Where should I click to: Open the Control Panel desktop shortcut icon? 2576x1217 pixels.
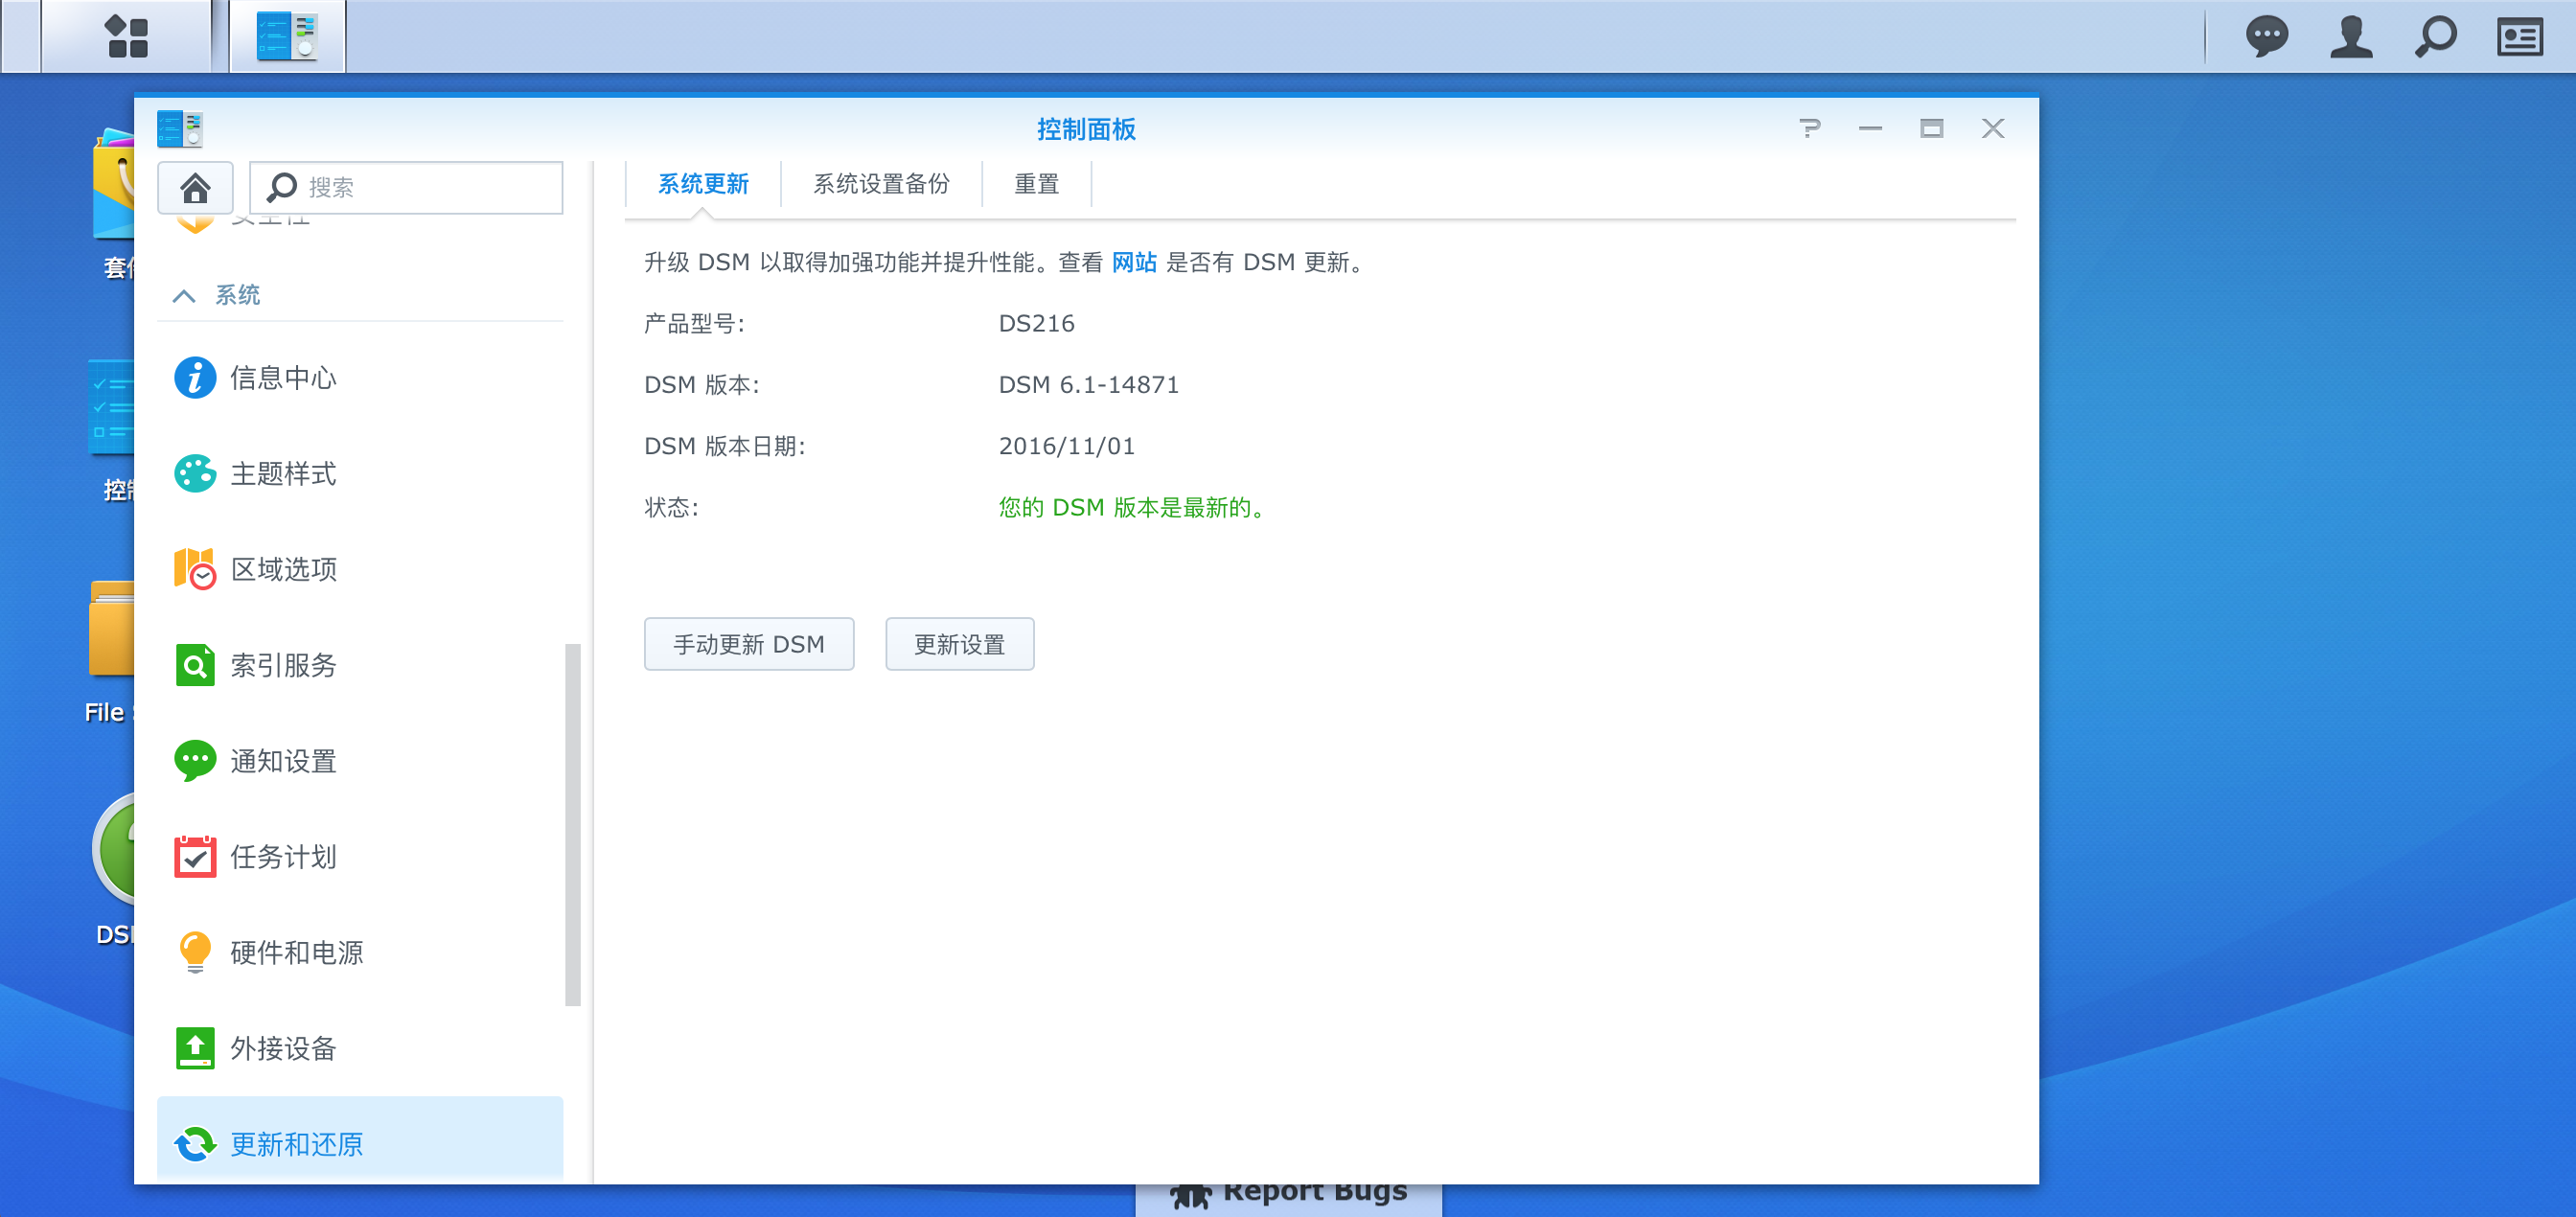point(111,406)
